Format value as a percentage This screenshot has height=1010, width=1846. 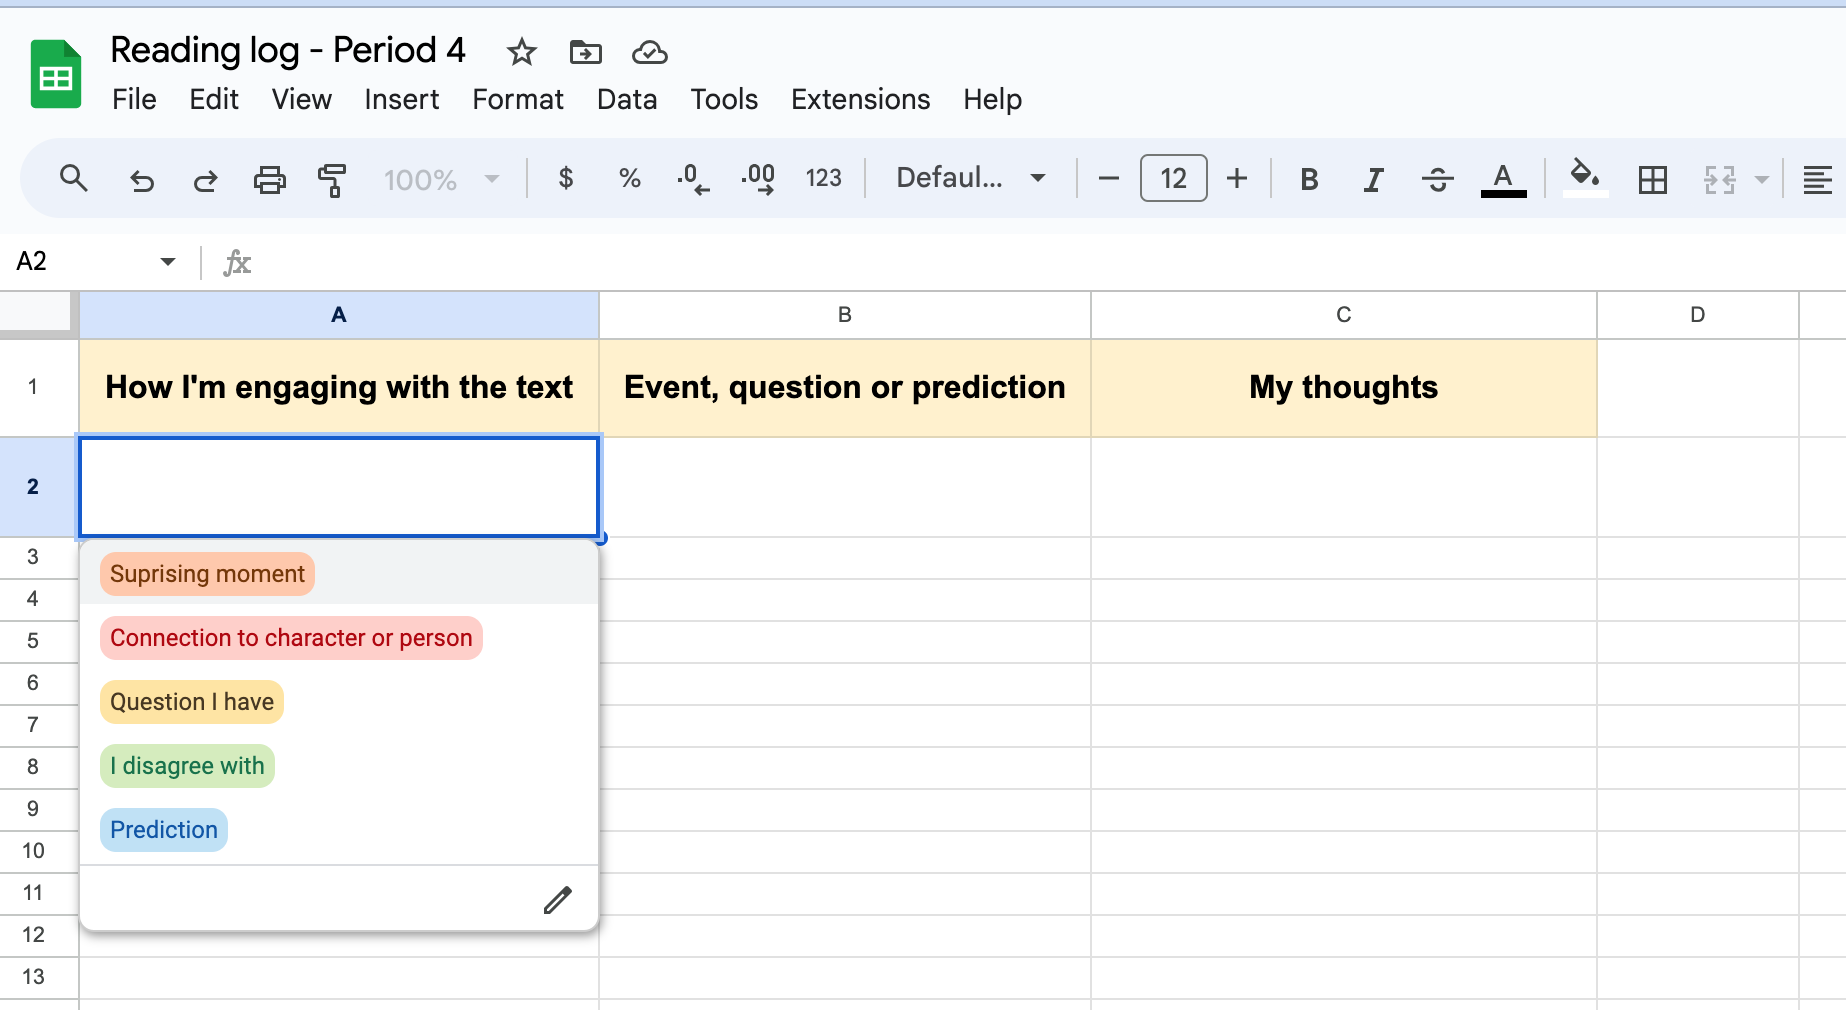click(x=629, y=178)
